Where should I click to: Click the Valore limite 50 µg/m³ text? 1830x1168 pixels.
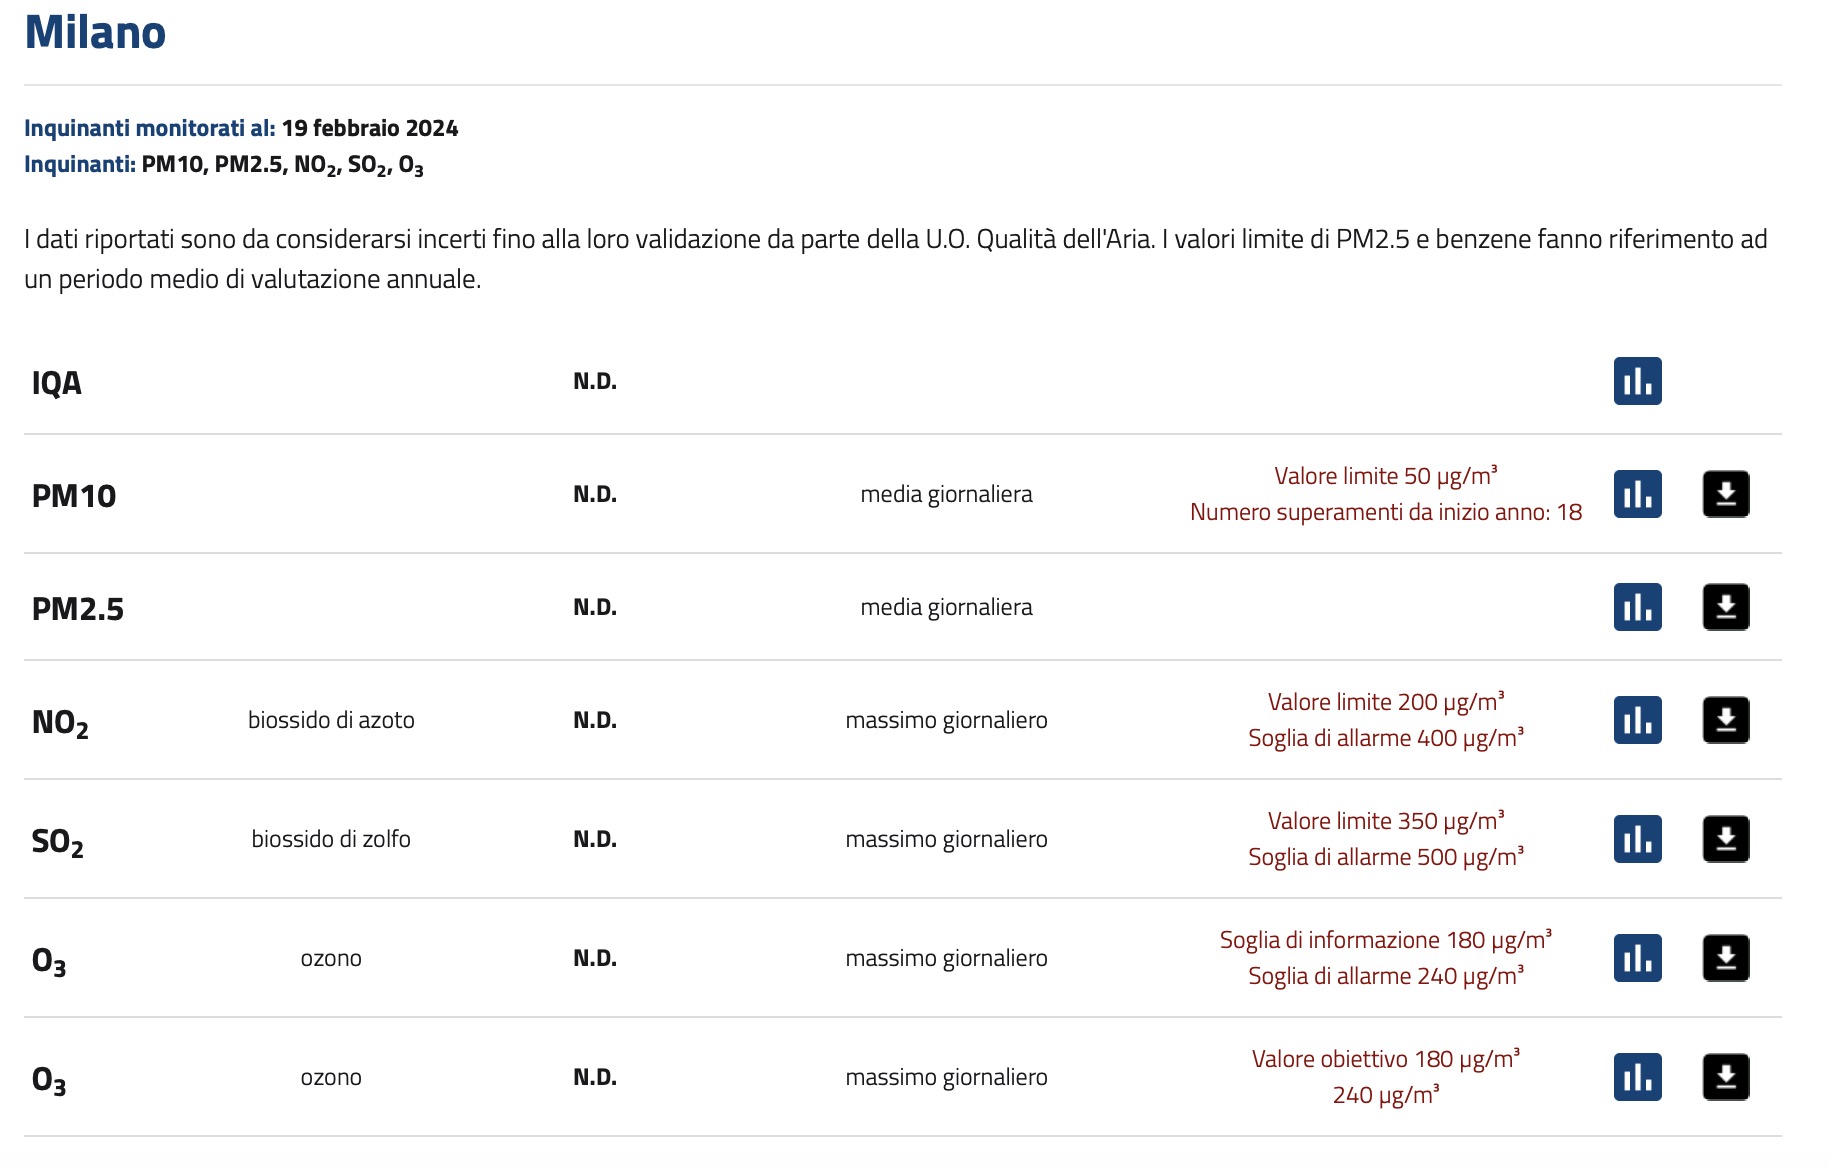[1385, 476]
